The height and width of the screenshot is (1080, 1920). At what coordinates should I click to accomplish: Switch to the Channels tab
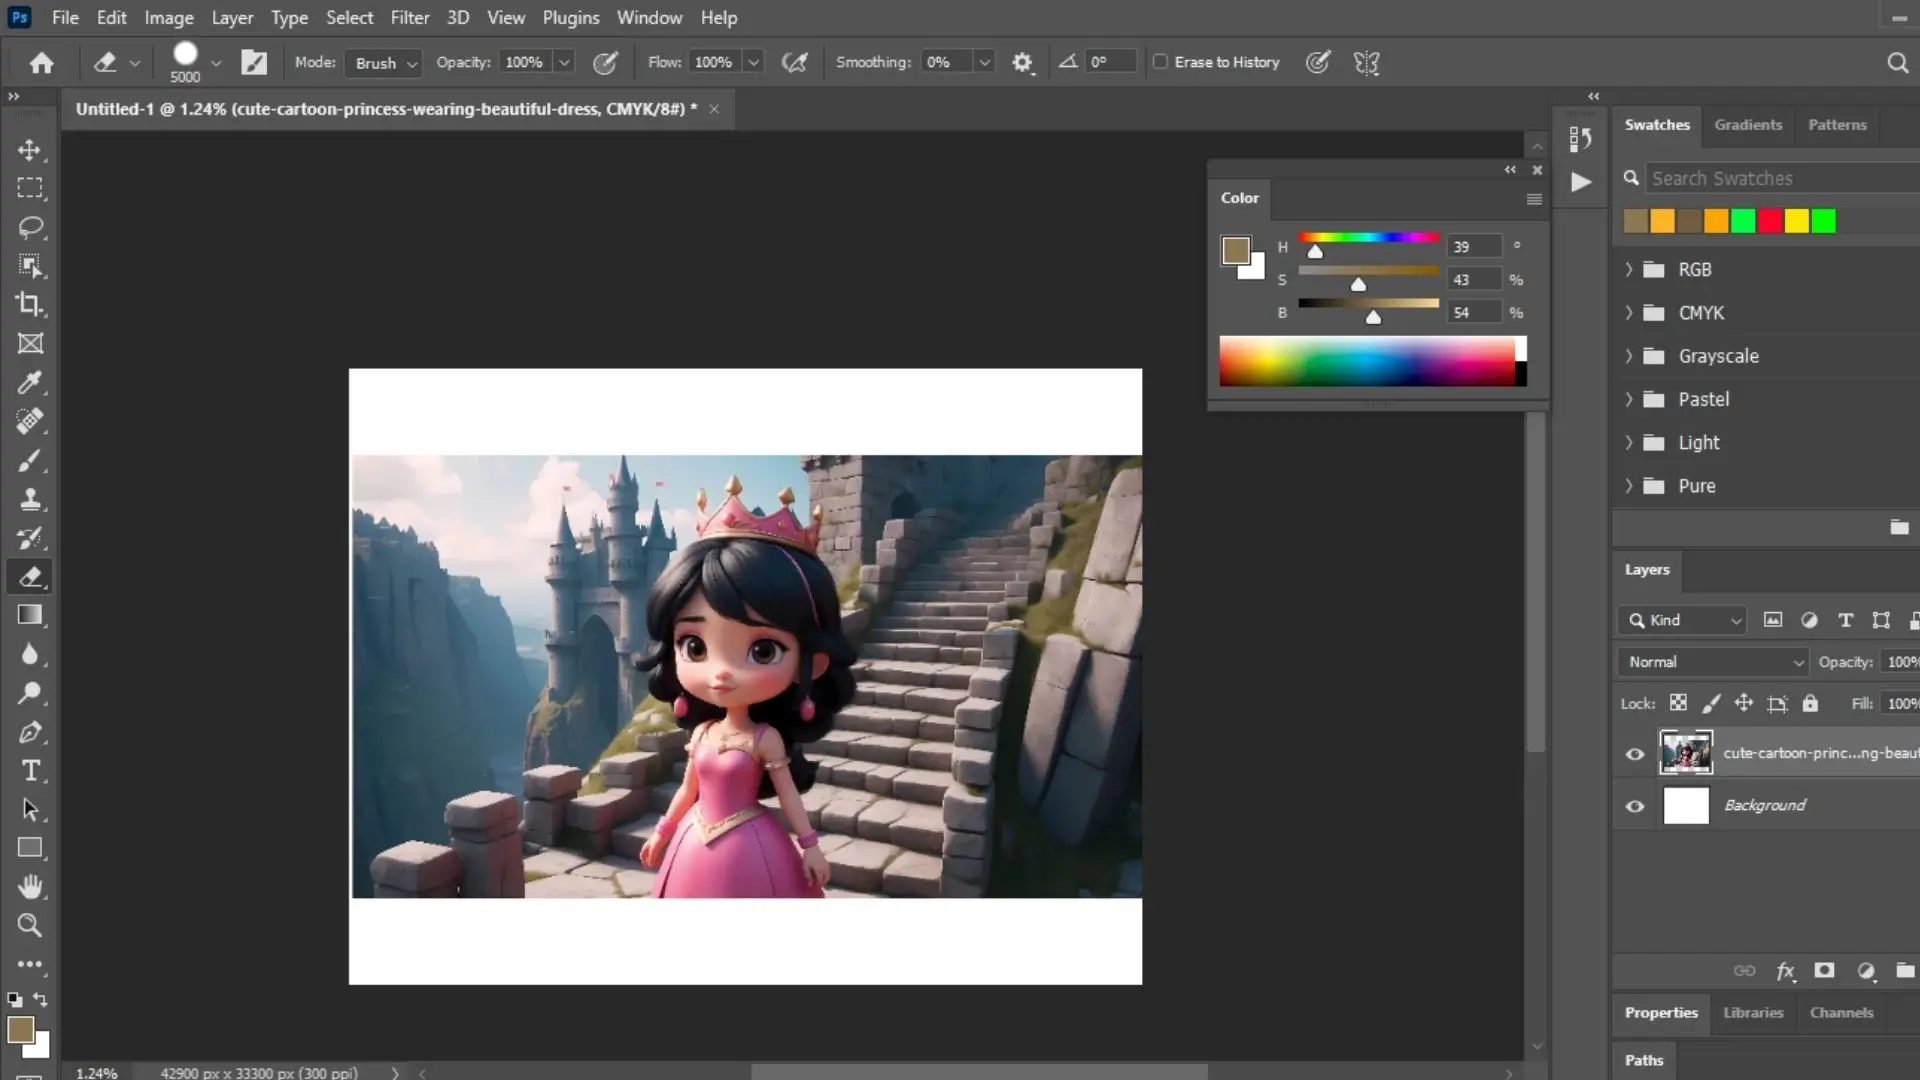coord(1841,1013)
